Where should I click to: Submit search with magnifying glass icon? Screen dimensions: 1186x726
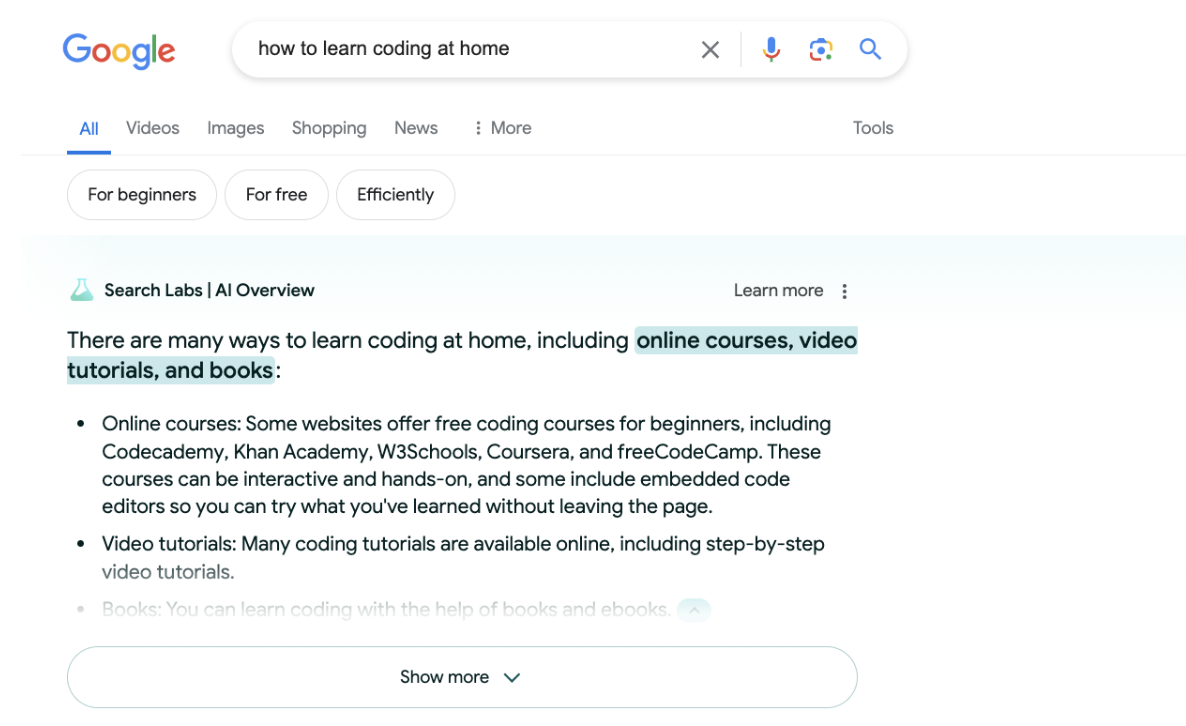point(870,49)
